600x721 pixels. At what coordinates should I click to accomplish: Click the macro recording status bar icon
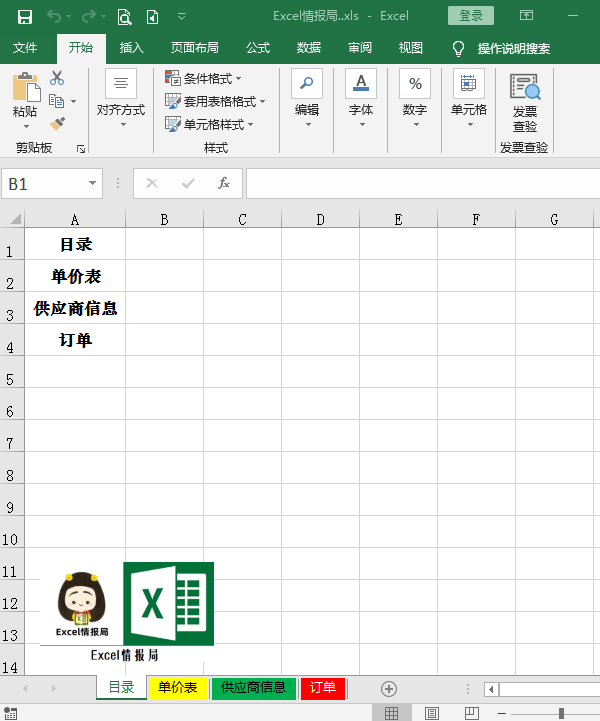(x=11, y=713)
